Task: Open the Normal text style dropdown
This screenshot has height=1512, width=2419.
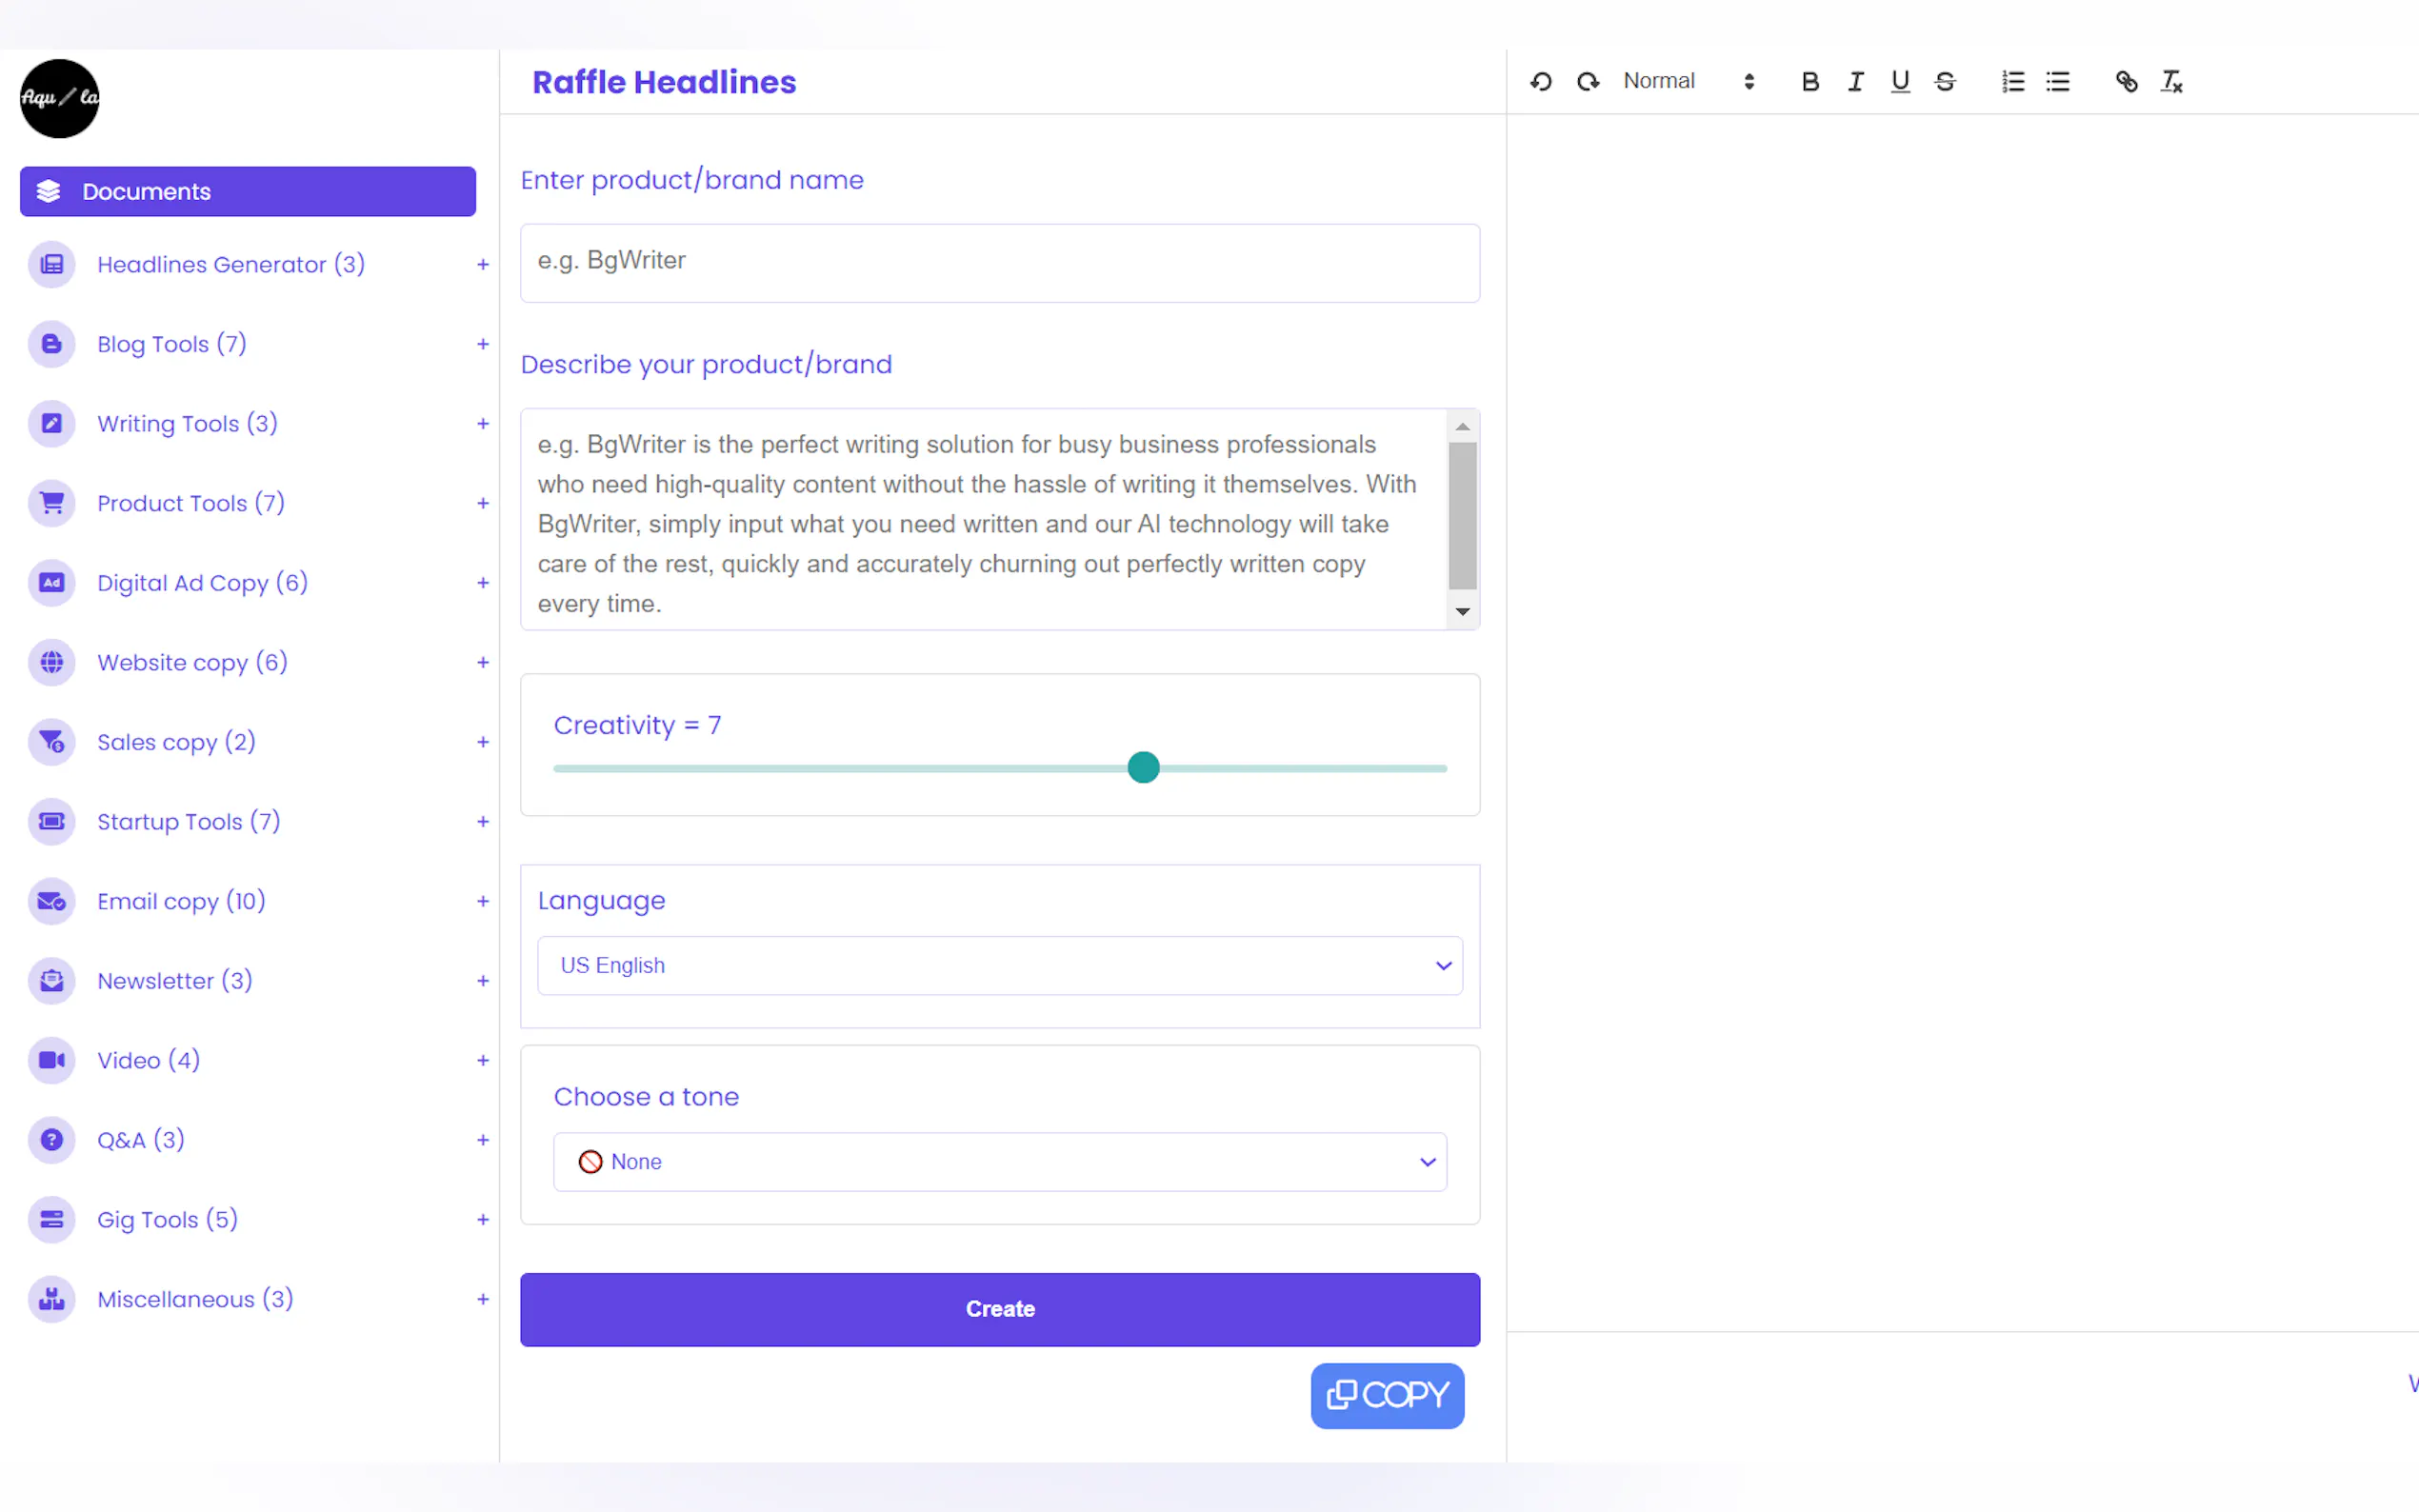Action: [x=1688, y=82]
